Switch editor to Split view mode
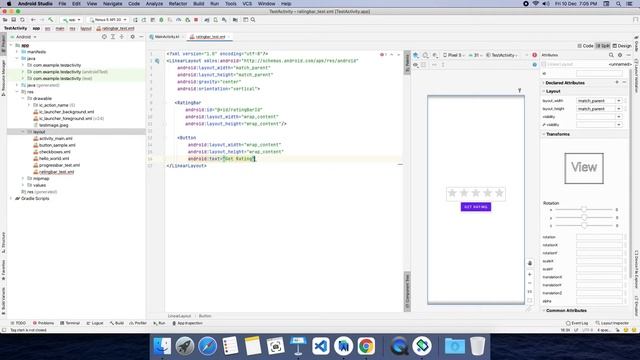This screenshot has height=360, width=640. (x=603, y=46)
